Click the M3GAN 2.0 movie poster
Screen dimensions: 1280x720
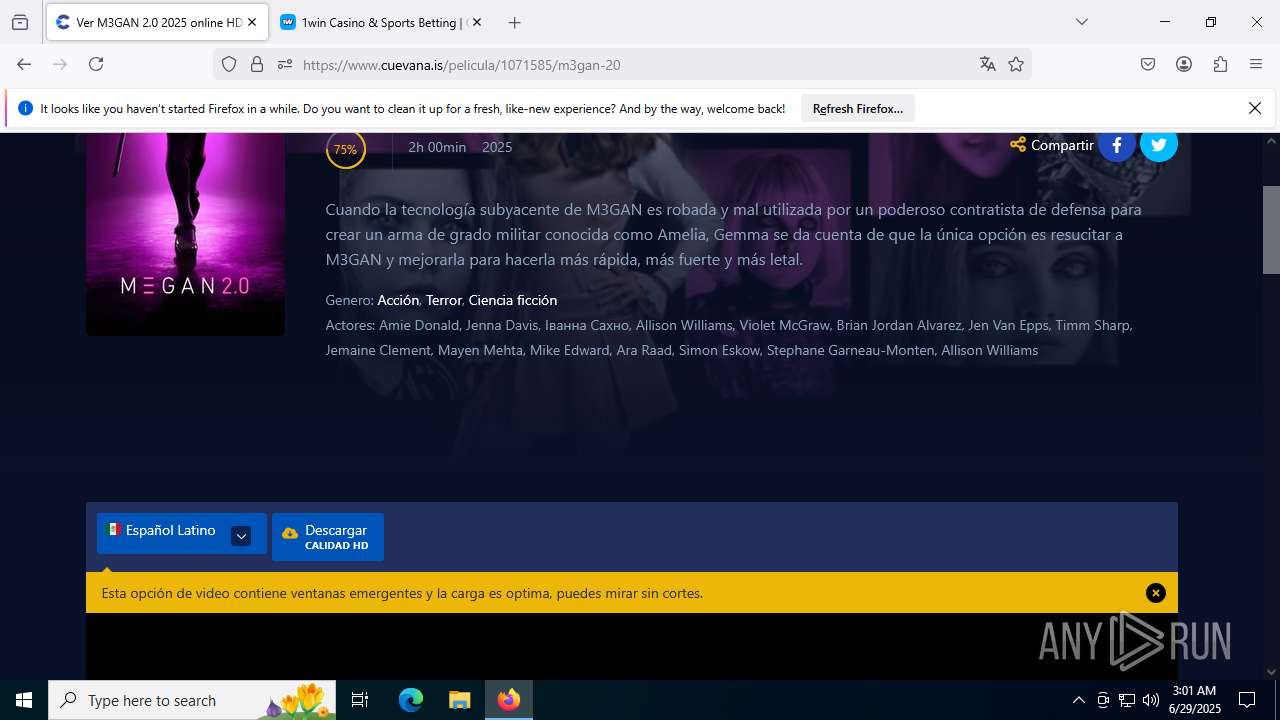pos(185,234)
